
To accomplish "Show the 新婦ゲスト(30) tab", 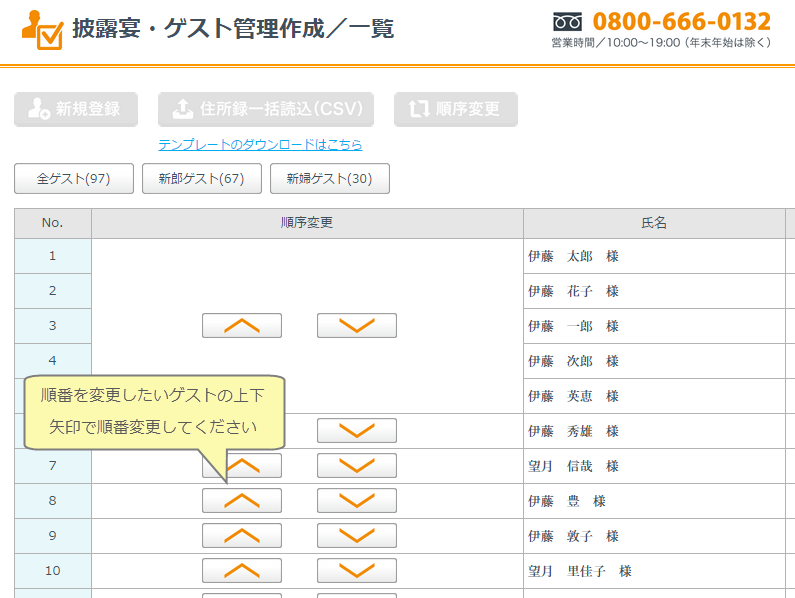I will click(329, 179).
